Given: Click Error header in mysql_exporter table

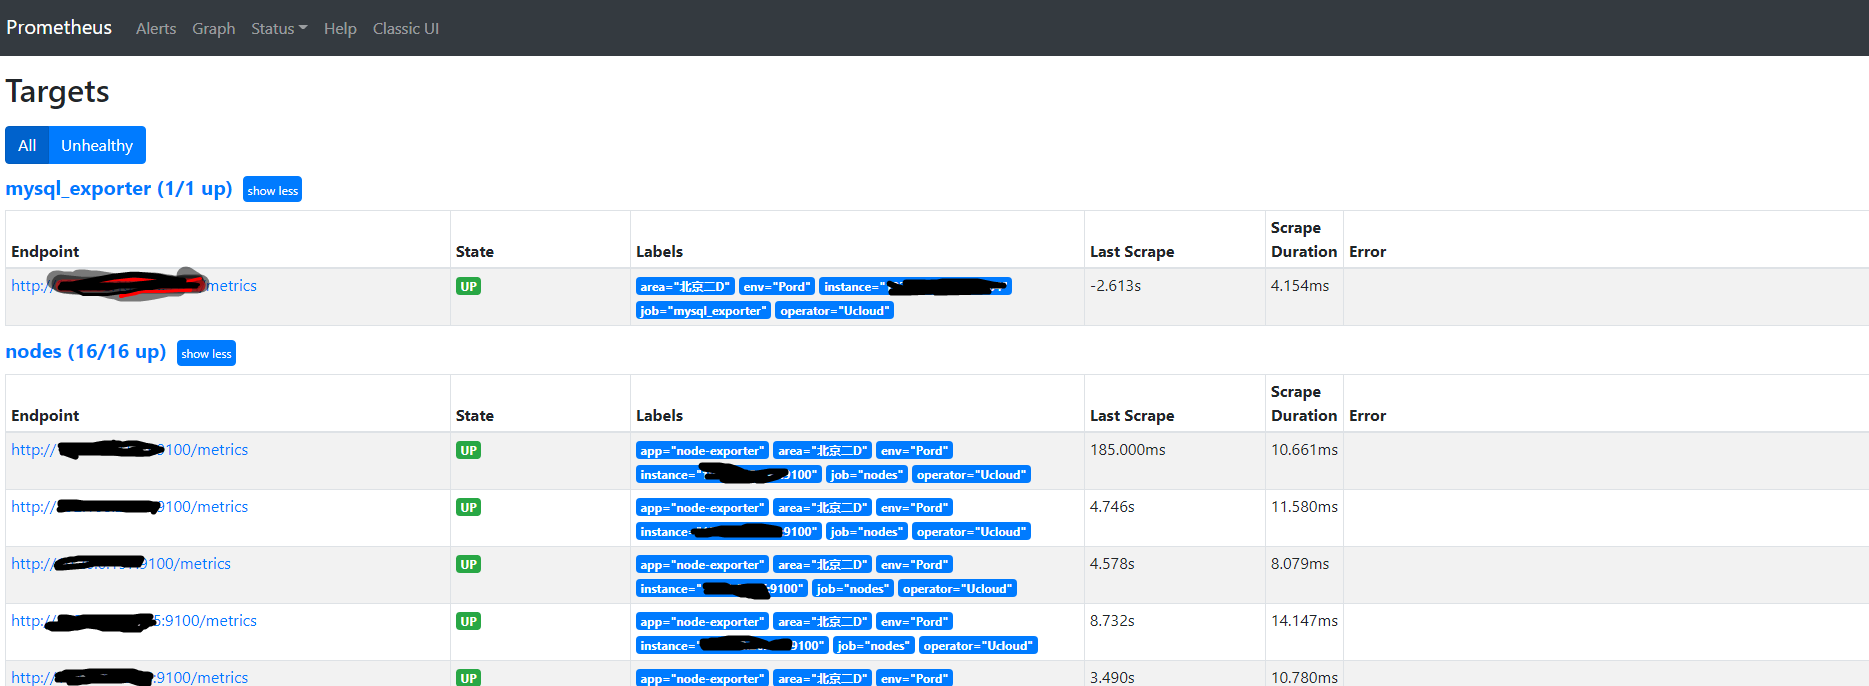Looking at the screenshot, I should pyautogui.click(x=1367, y=252).
